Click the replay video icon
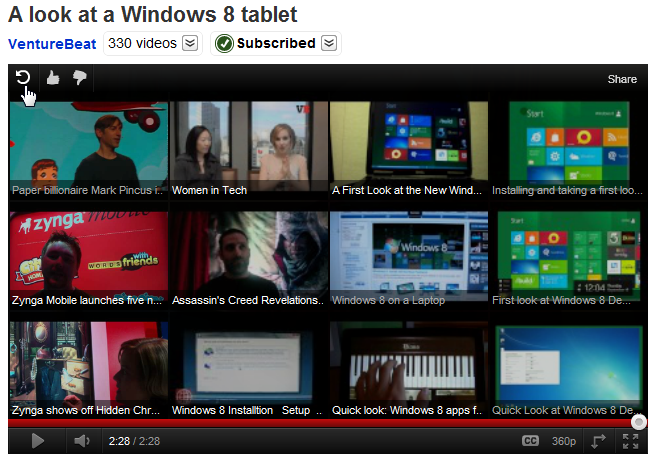650x455 pixels. pyautogui.click(x=23, y=77)
